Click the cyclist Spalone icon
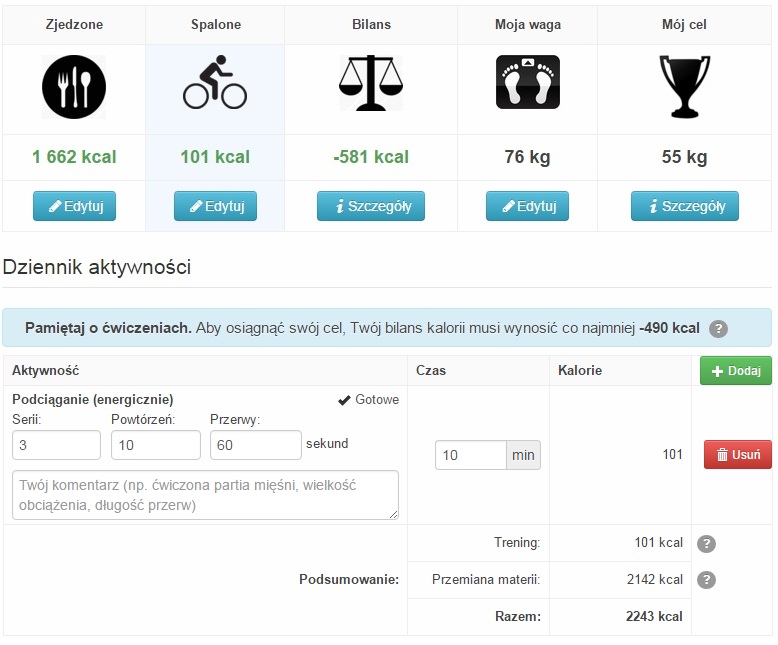 pyautogui.click(x=215, y=82)
